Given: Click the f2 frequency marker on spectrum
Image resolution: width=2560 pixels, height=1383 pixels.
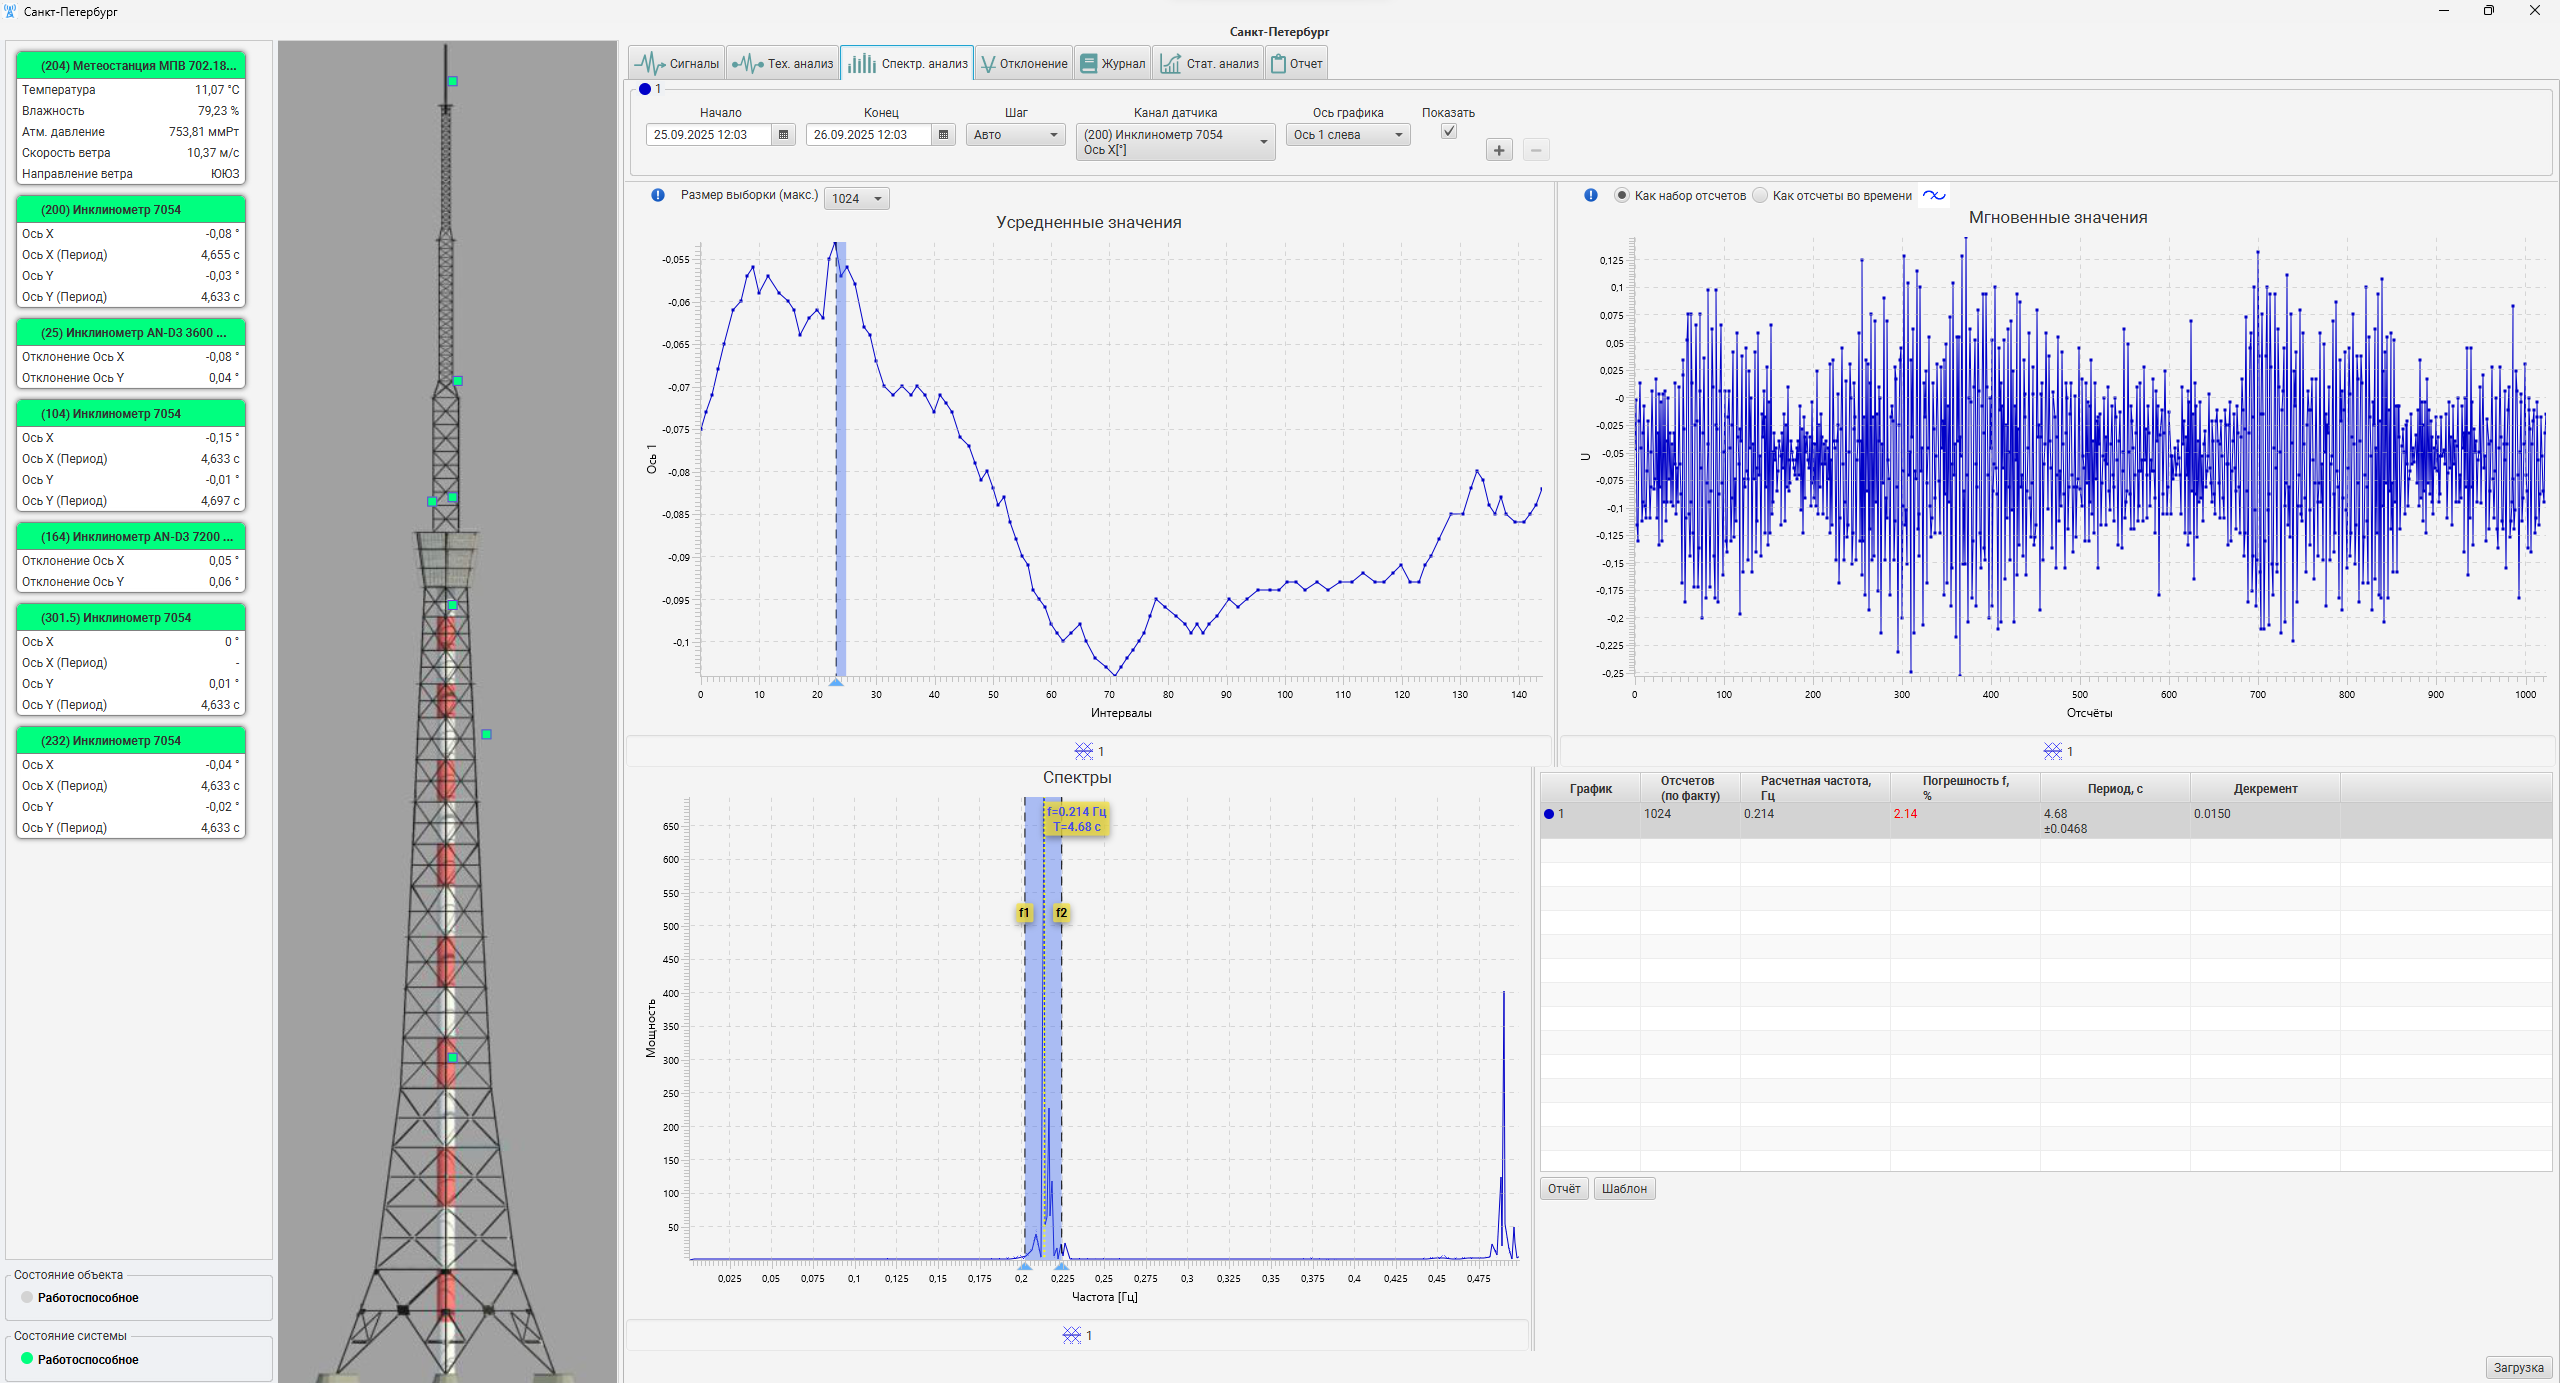Looking at the screenshot, I should click(x=1061, y=913).
